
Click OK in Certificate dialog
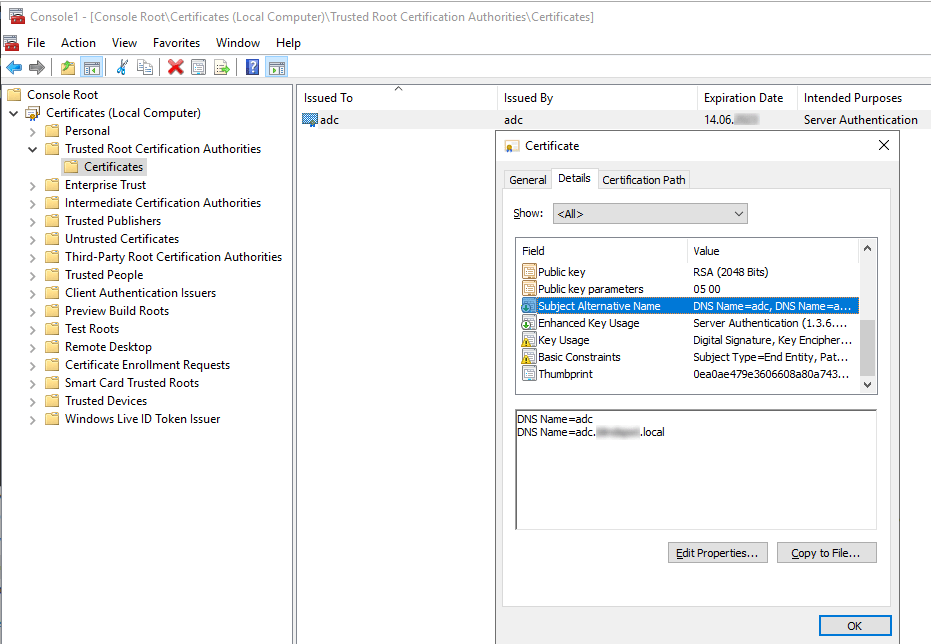(x=855, y=626)
